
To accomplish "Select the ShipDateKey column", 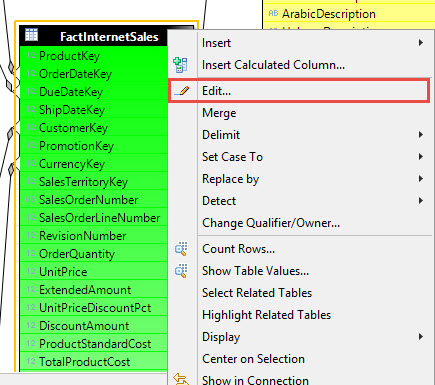I will point(93,109).
